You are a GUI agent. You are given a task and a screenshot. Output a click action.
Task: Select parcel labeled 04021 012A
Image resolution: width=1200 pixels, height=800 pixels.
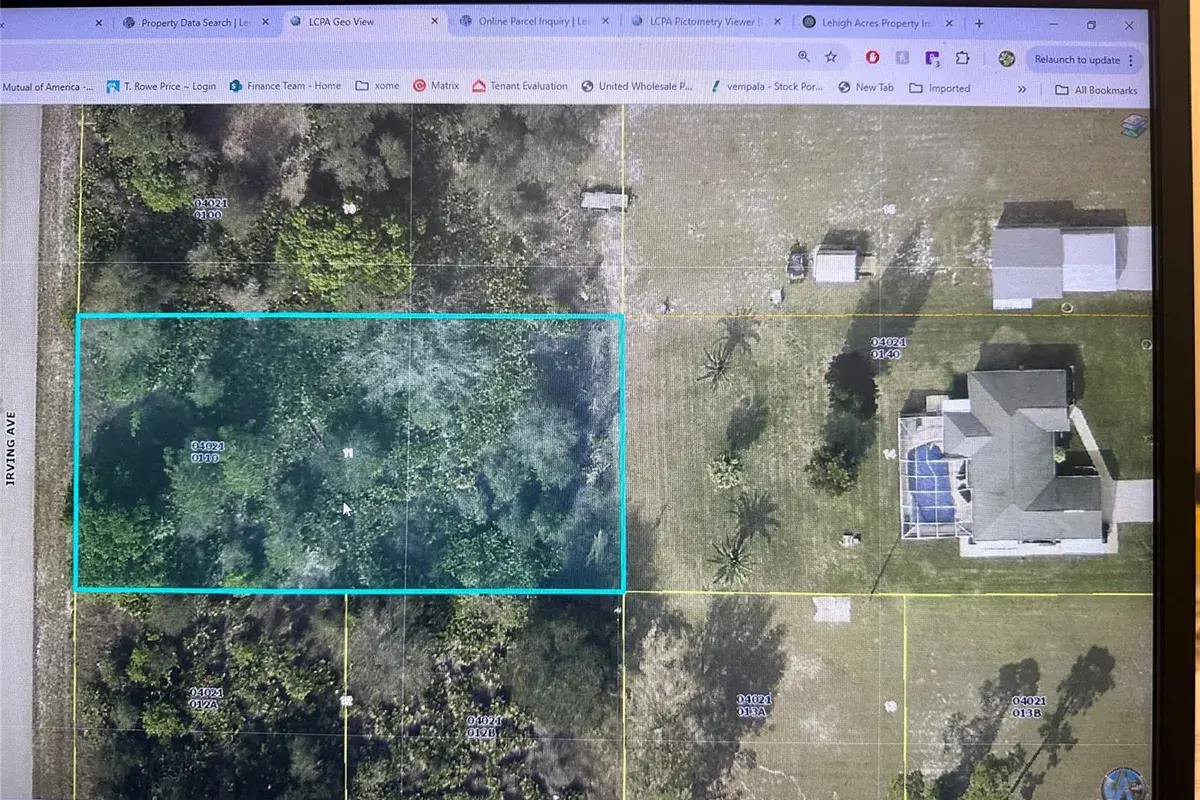[206, 698]
